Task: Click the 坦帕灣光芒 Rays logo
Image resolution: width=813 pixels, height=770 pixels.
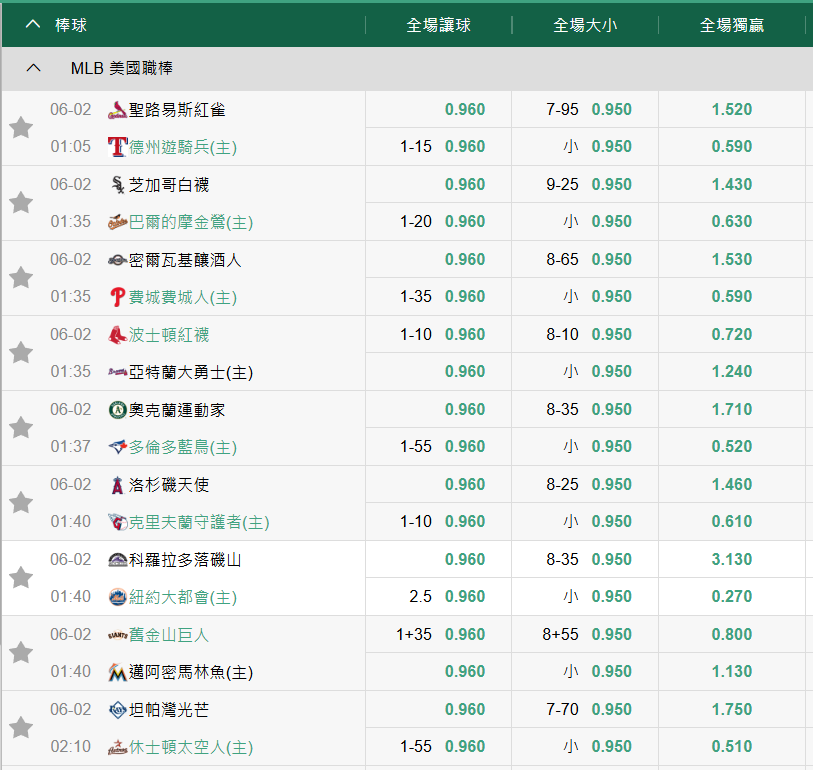Action: (118, 710)
